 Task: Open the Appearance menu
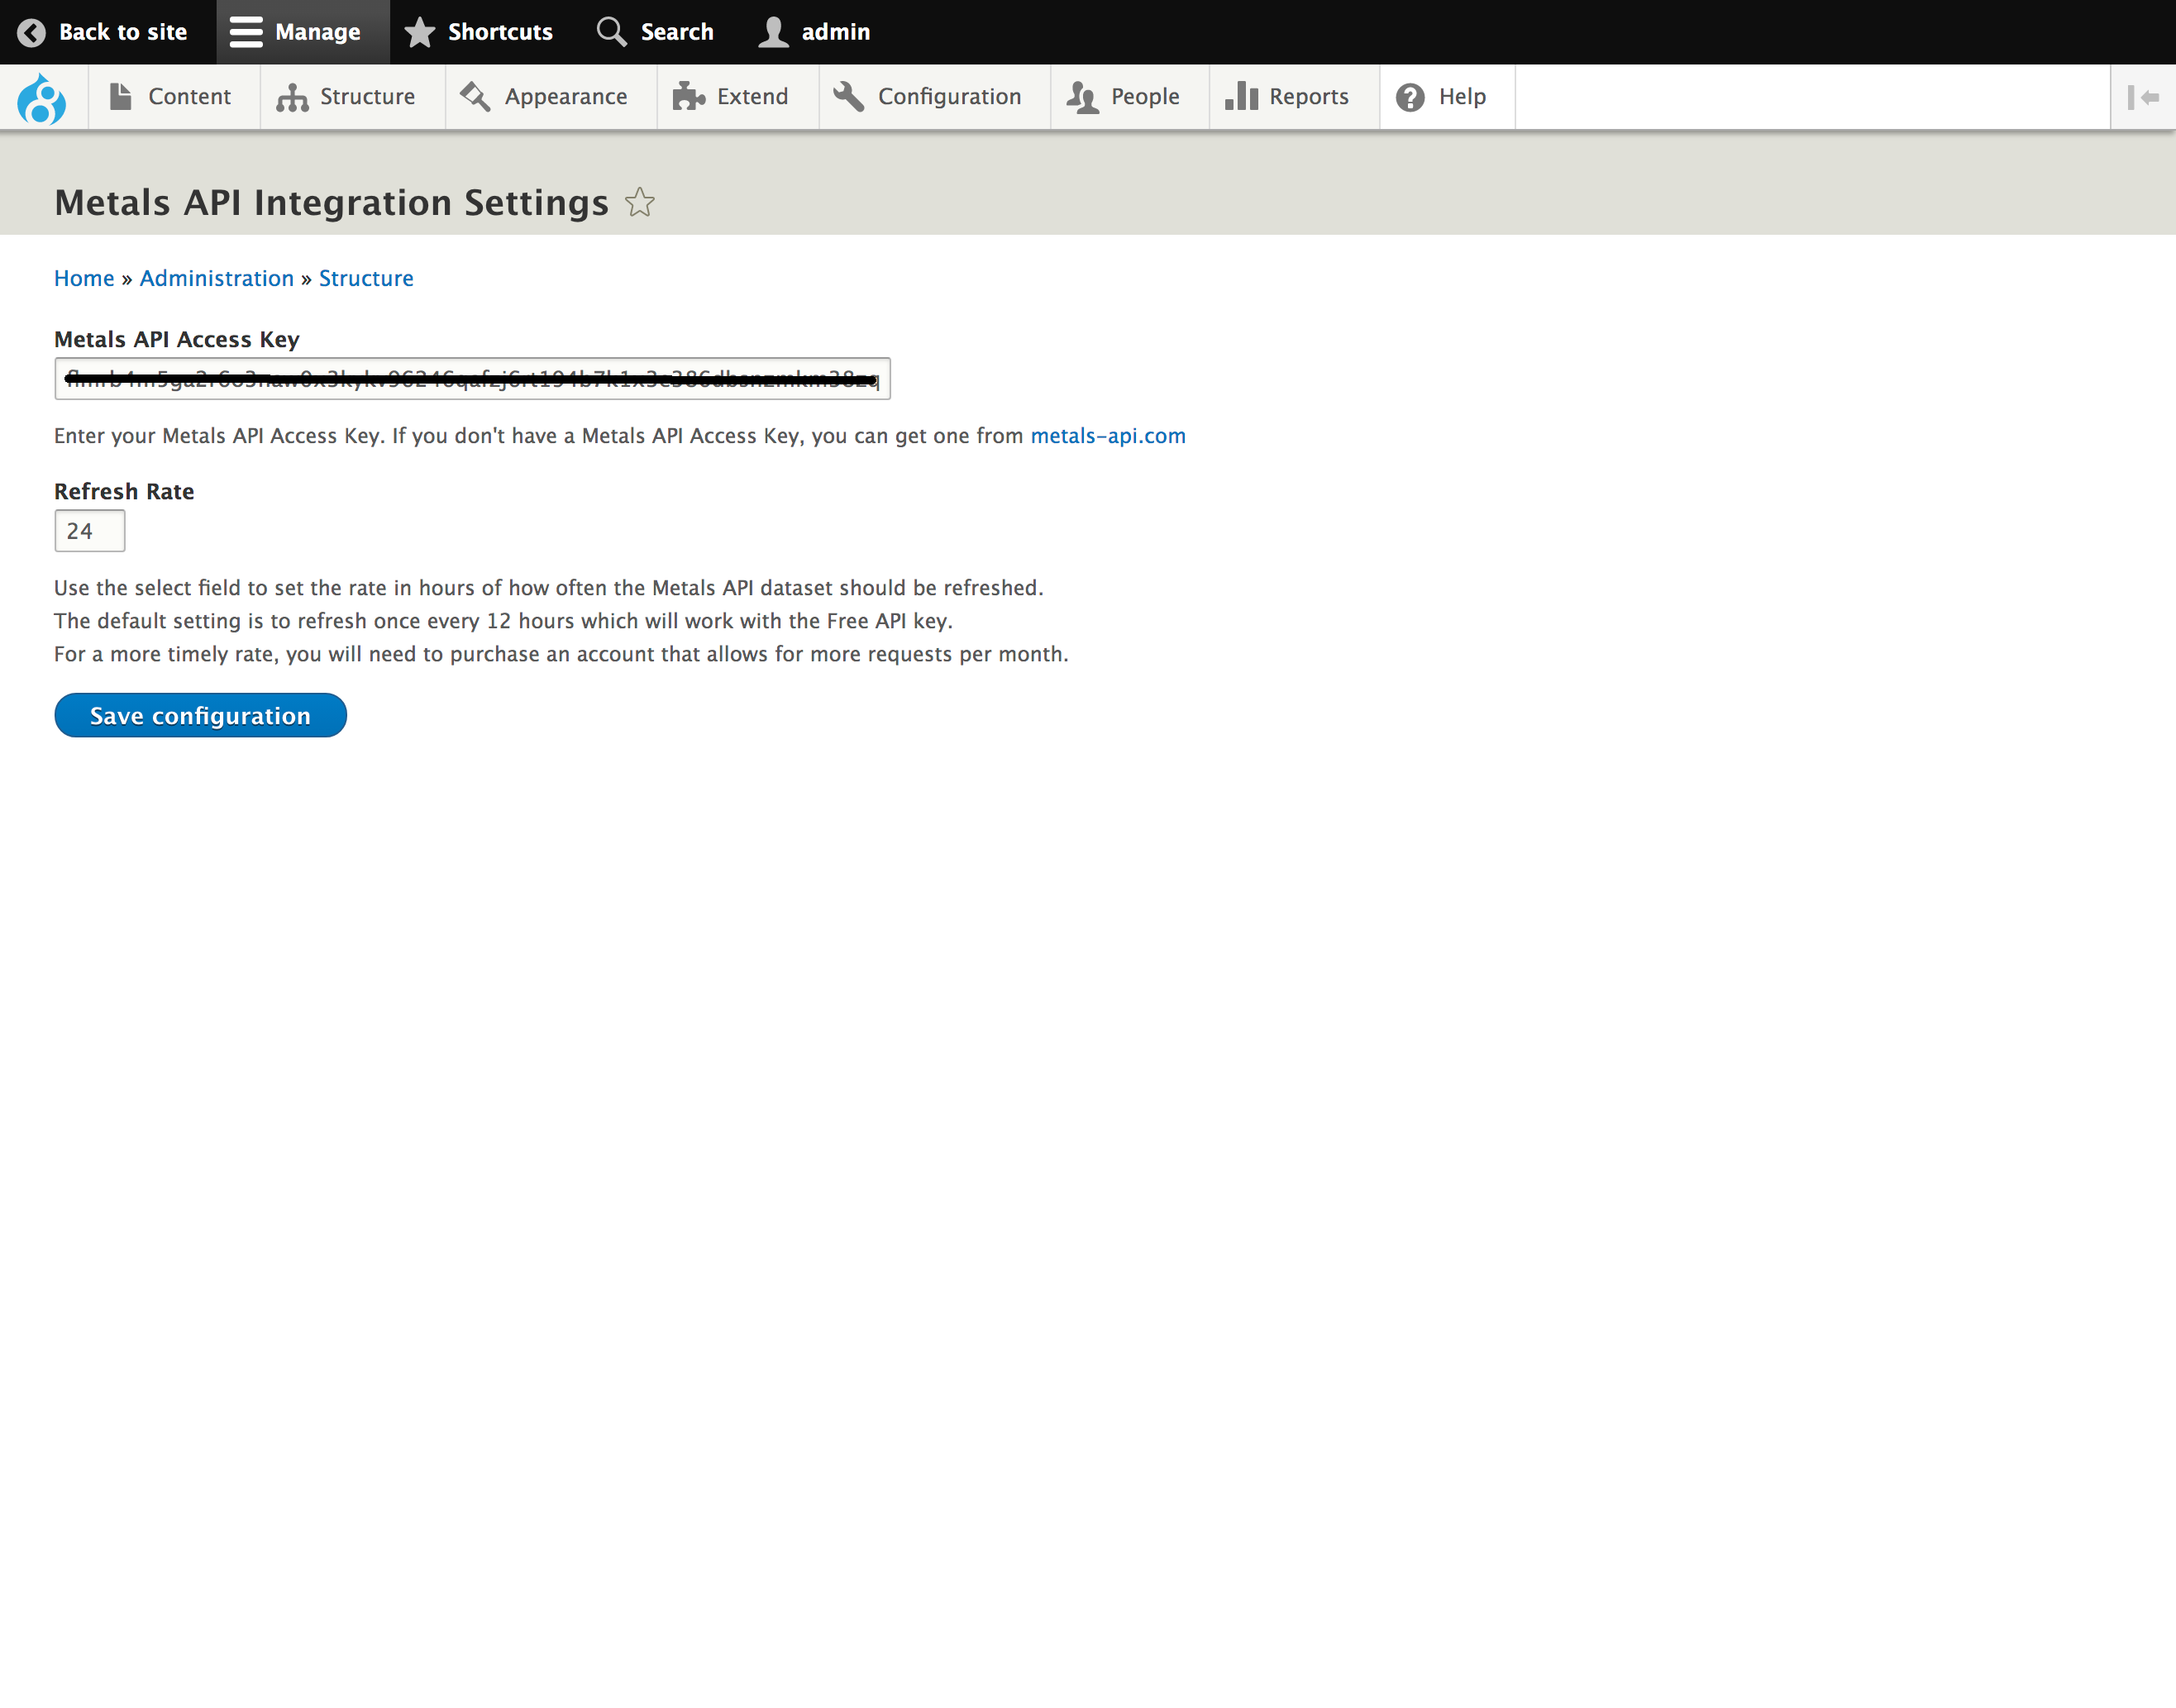[565, 95]
